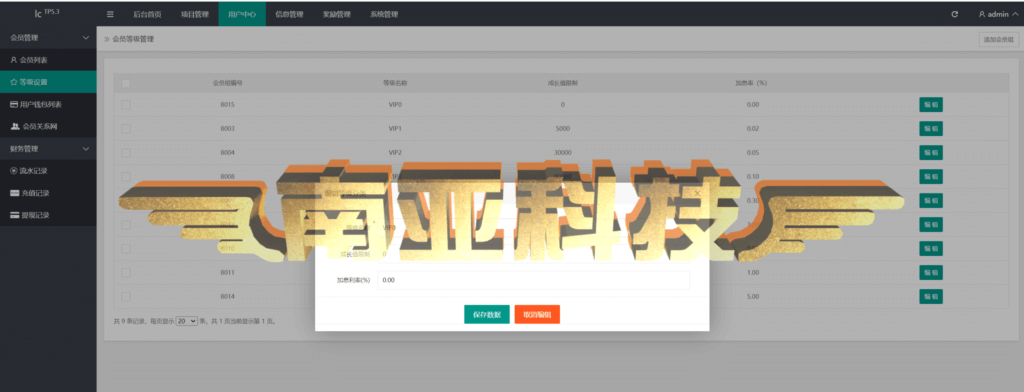This screenshot has height=392, width=1024.
Task: Click the star icon beside 等级设置
Action: tap(14, 82)
